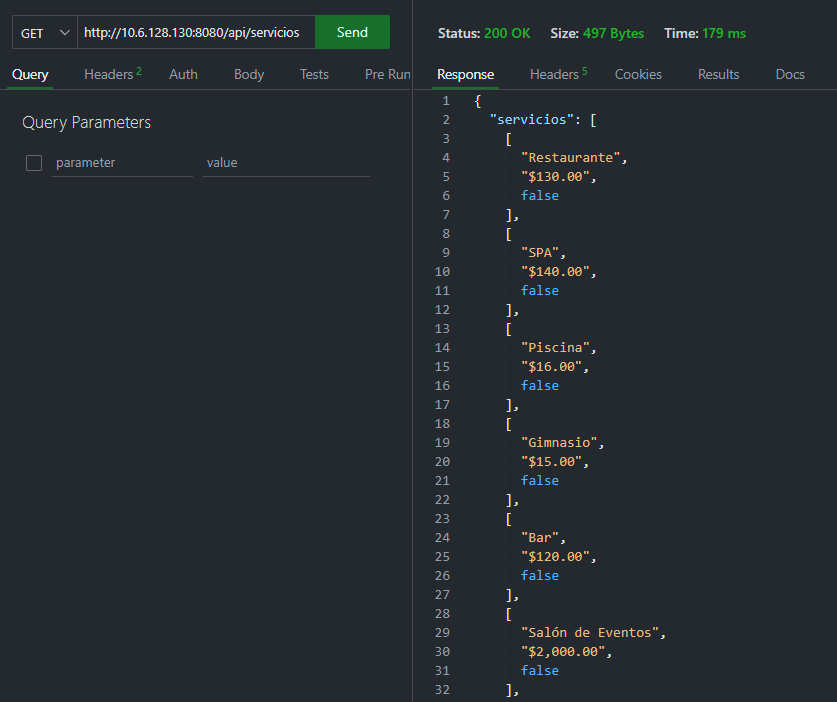
Task: Click the parameter value field
Action: point(286,163)
